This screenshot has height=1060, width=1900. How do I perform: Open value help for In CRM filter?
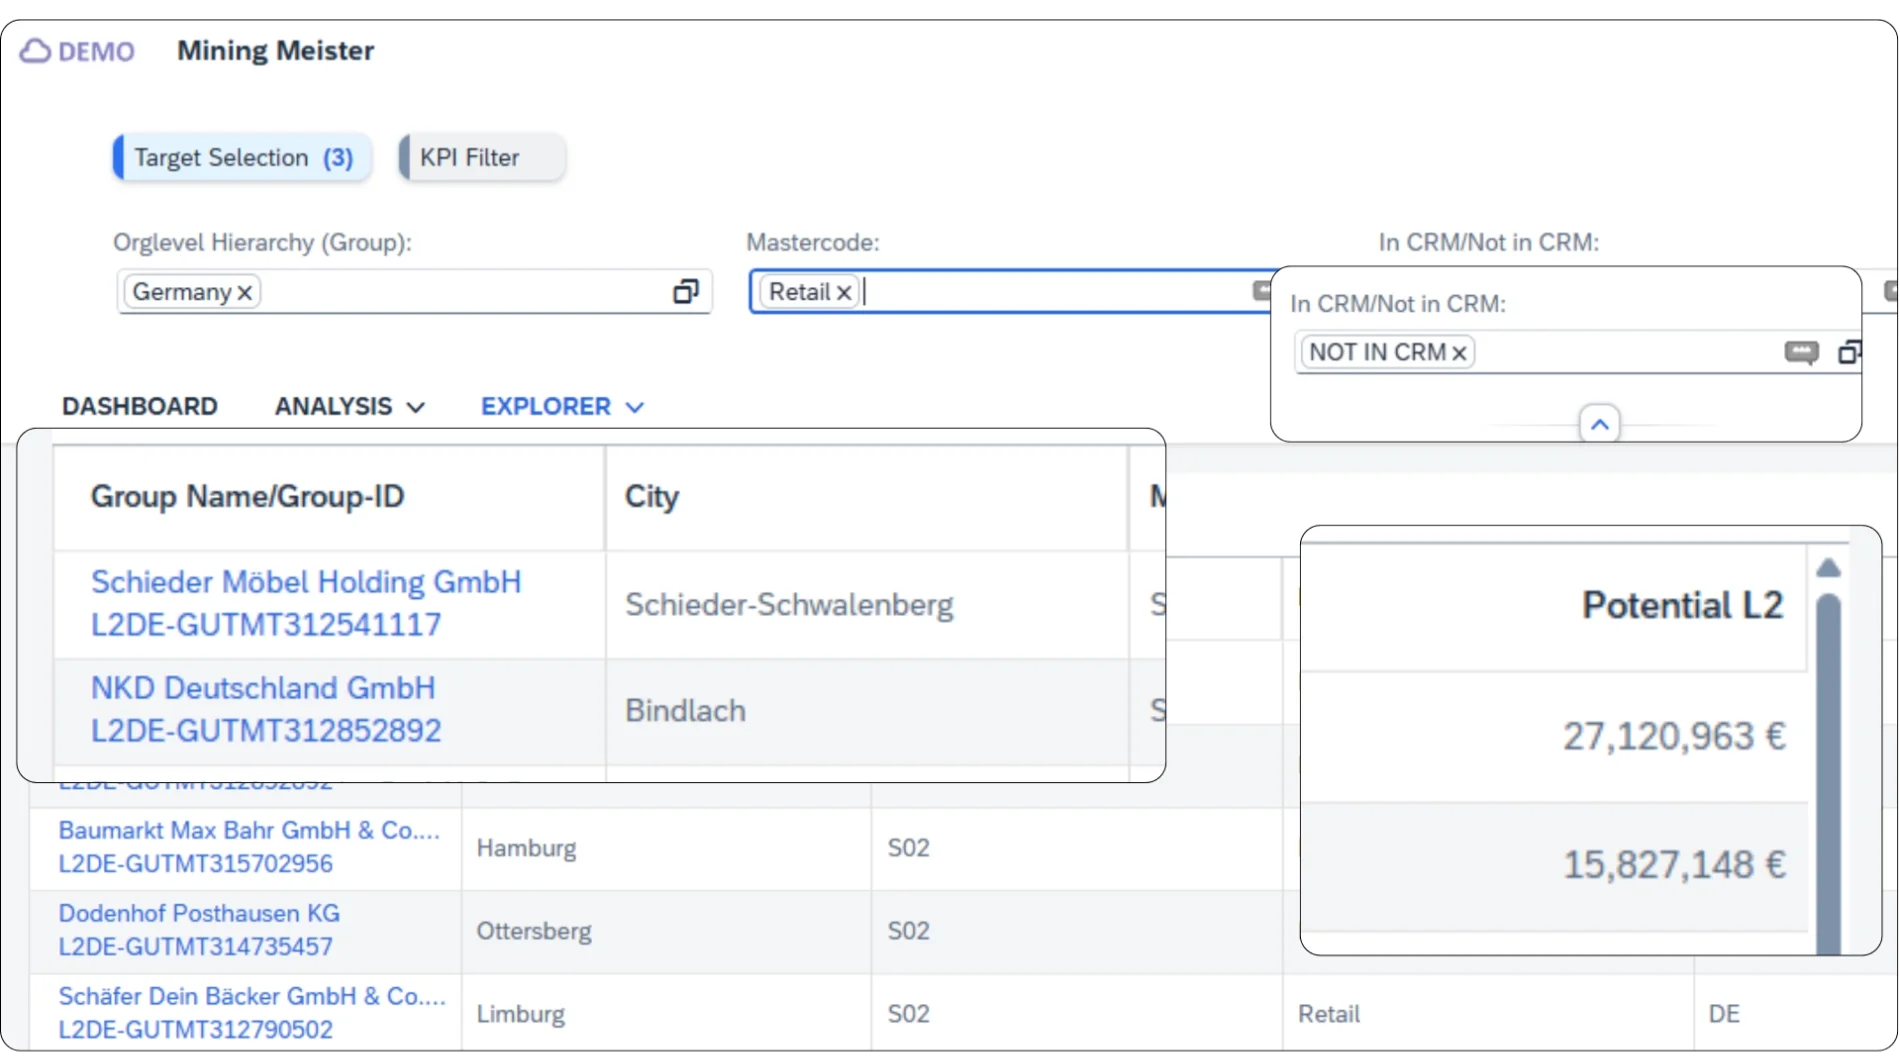click(1849, 352)
